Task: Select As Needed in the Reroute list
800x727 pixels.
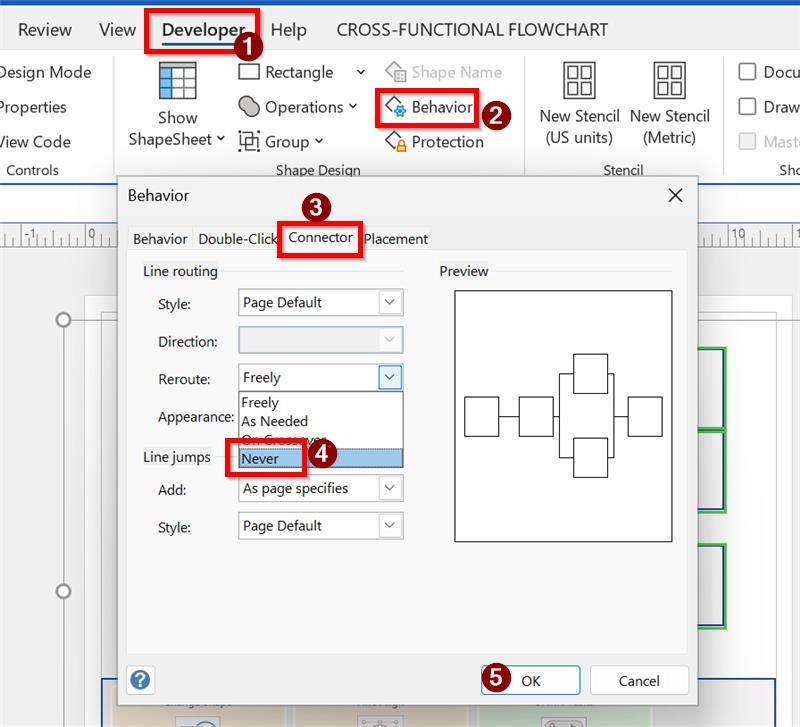Action: click(321, 421)
